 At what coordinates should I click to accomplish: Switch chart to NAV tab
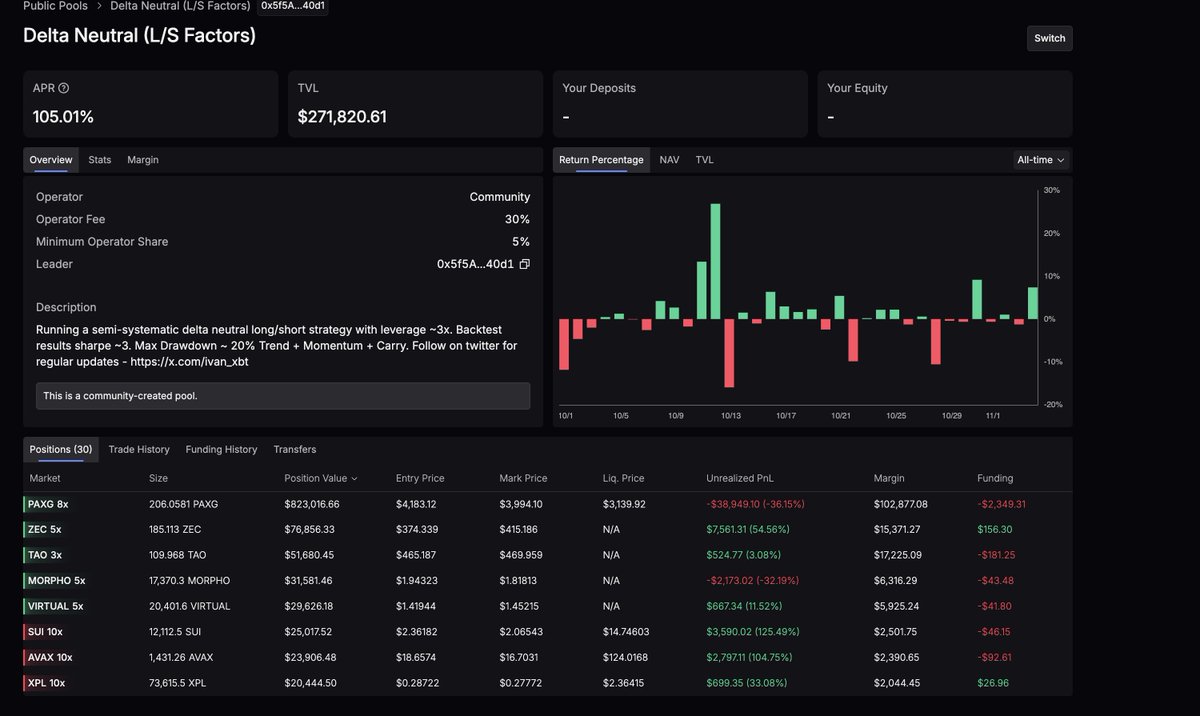tap(669, 160)
